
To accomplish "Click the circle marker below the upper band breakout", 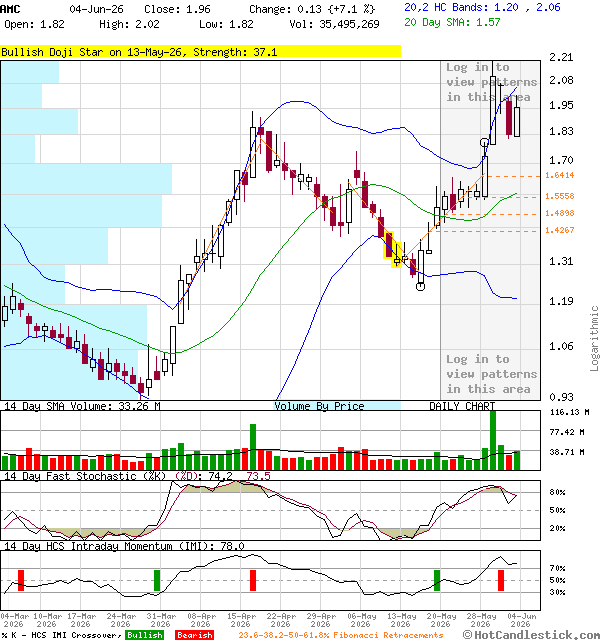I will coord(484,142).
